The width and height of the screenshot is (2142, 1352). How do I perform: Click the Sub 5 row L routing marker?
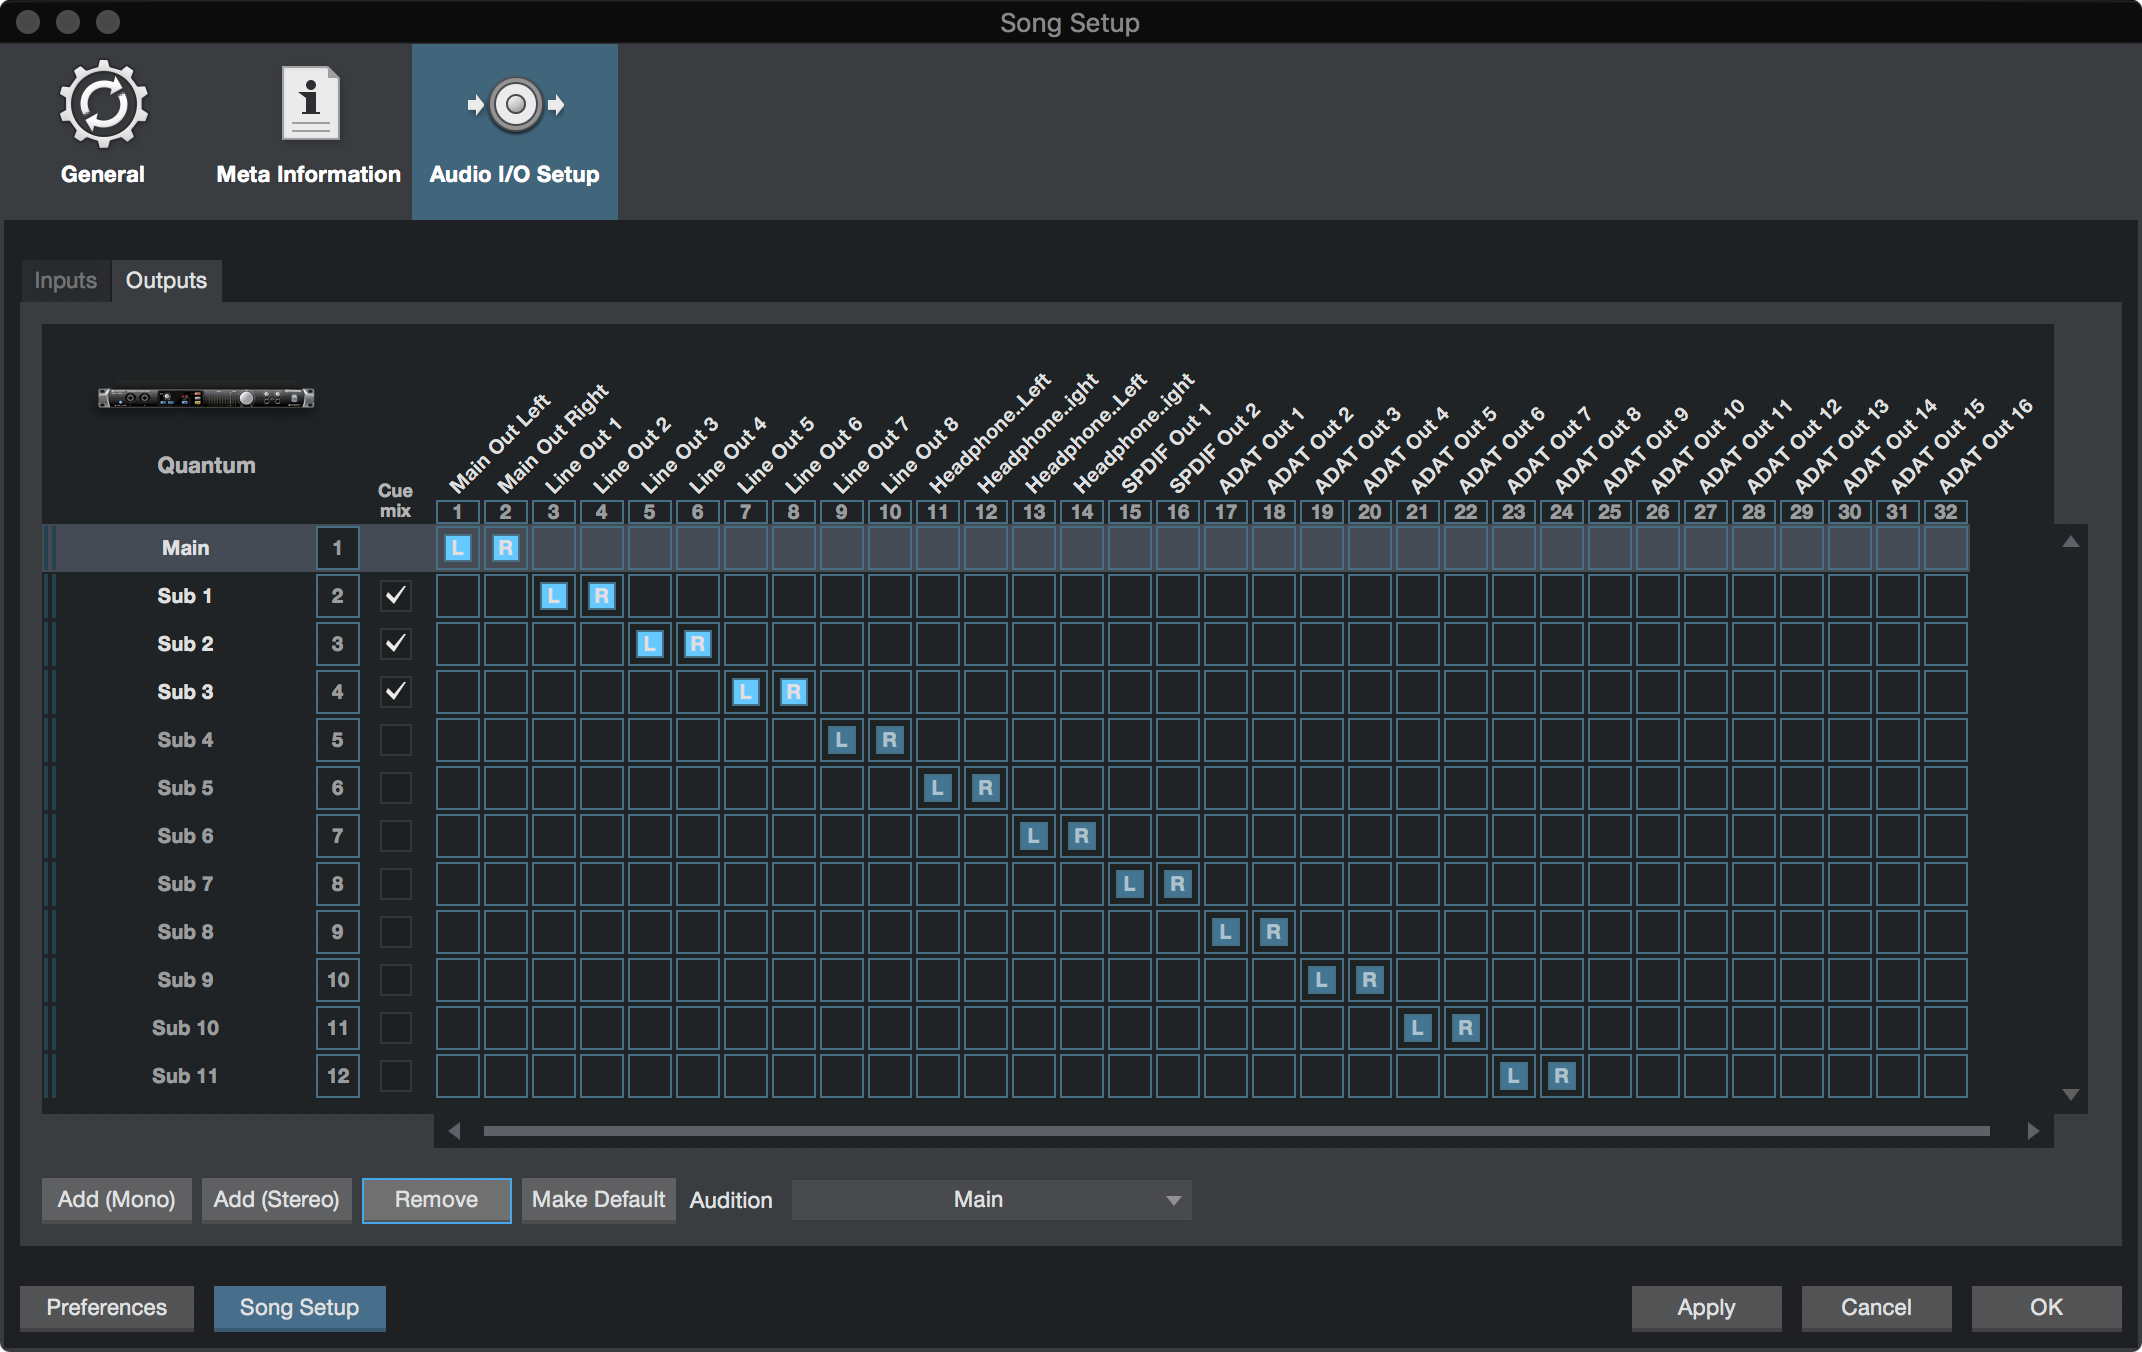(938, 788)
